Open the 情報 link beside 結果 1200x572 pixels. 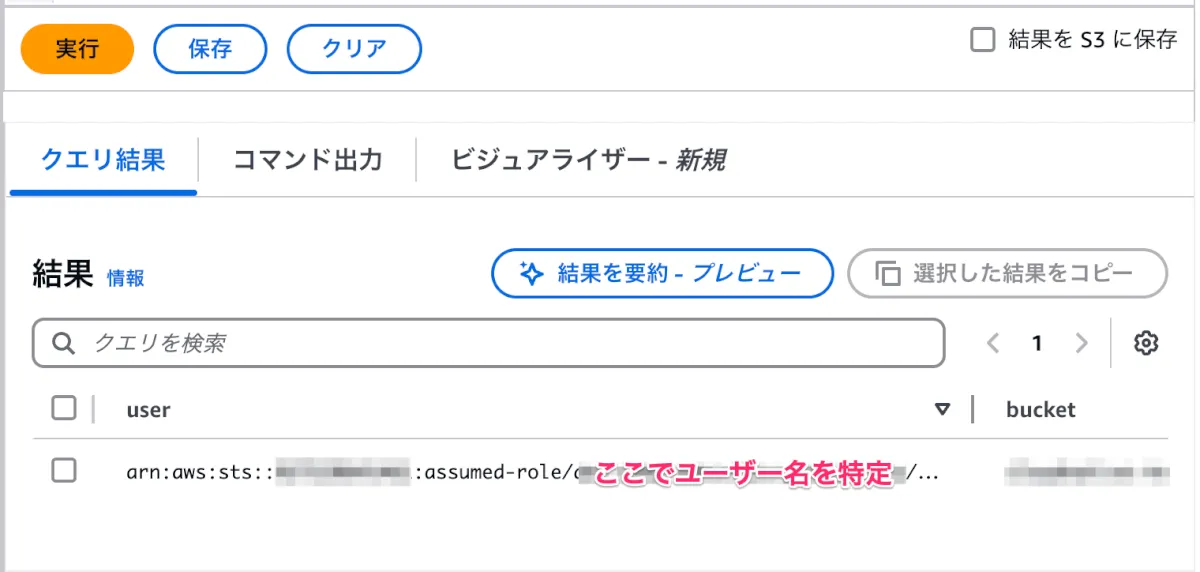(126, 279)
